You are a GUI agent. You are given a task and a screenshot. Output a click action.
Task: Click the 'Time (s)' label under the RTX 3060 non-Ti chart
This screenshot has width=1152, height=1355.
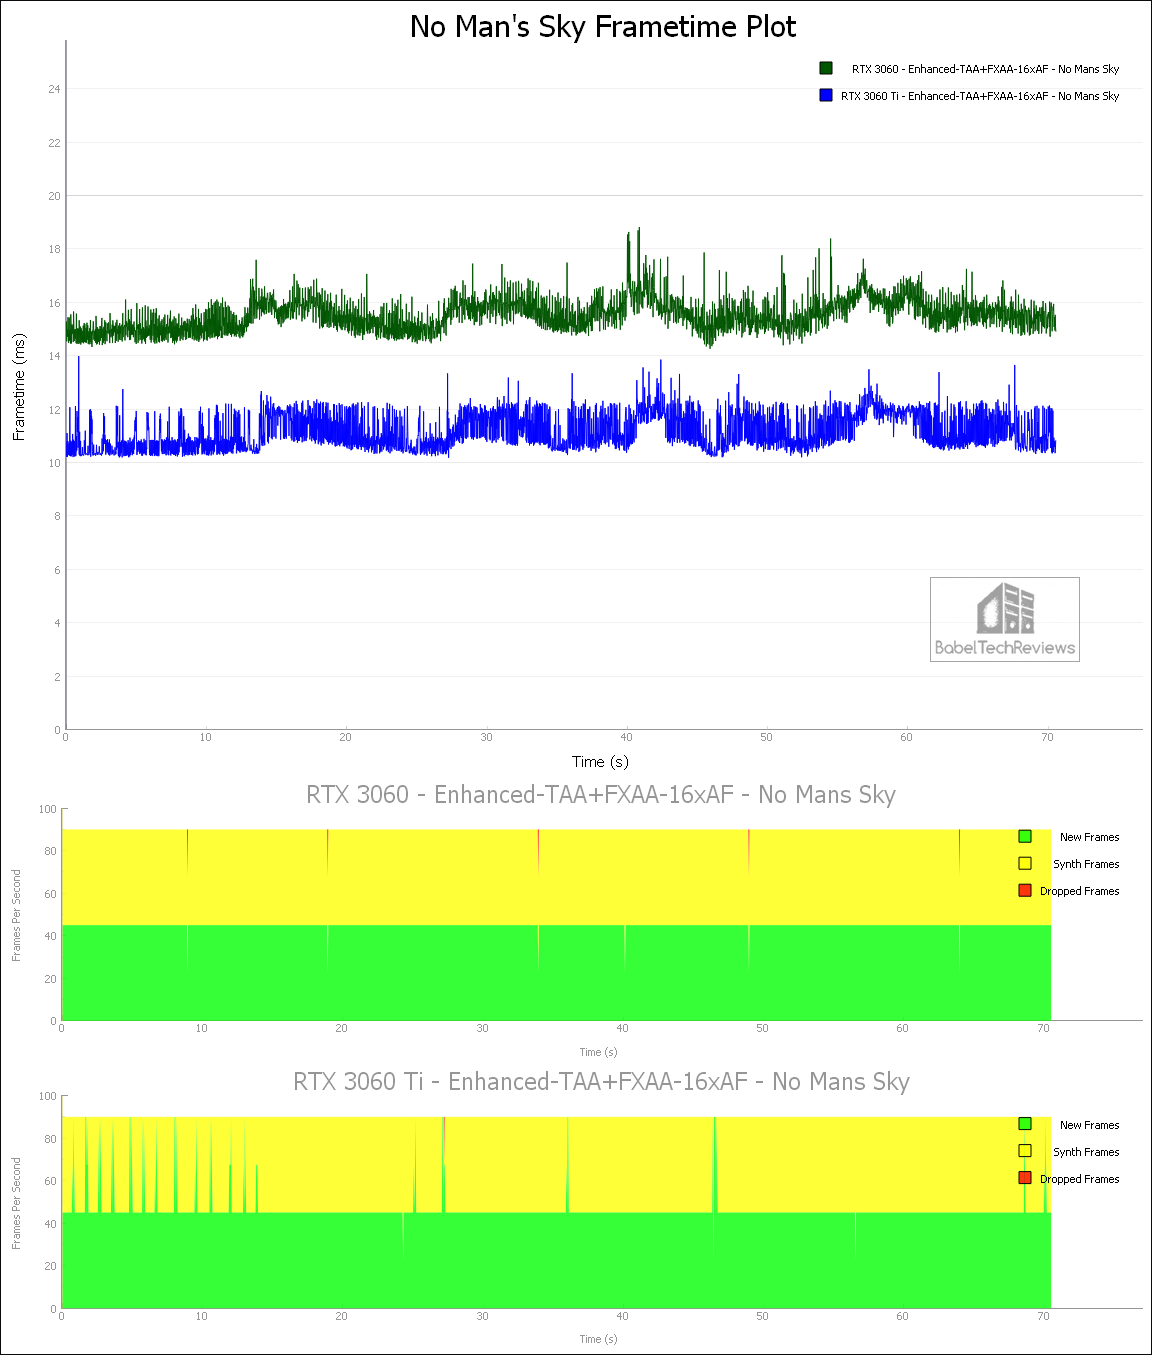point(598,1052)
